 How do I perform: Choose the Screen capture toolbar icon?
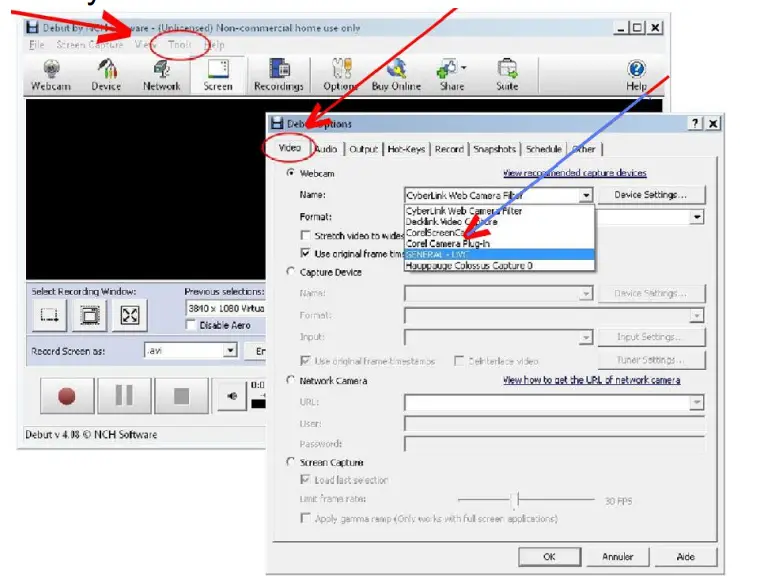[x=218, y=75]
